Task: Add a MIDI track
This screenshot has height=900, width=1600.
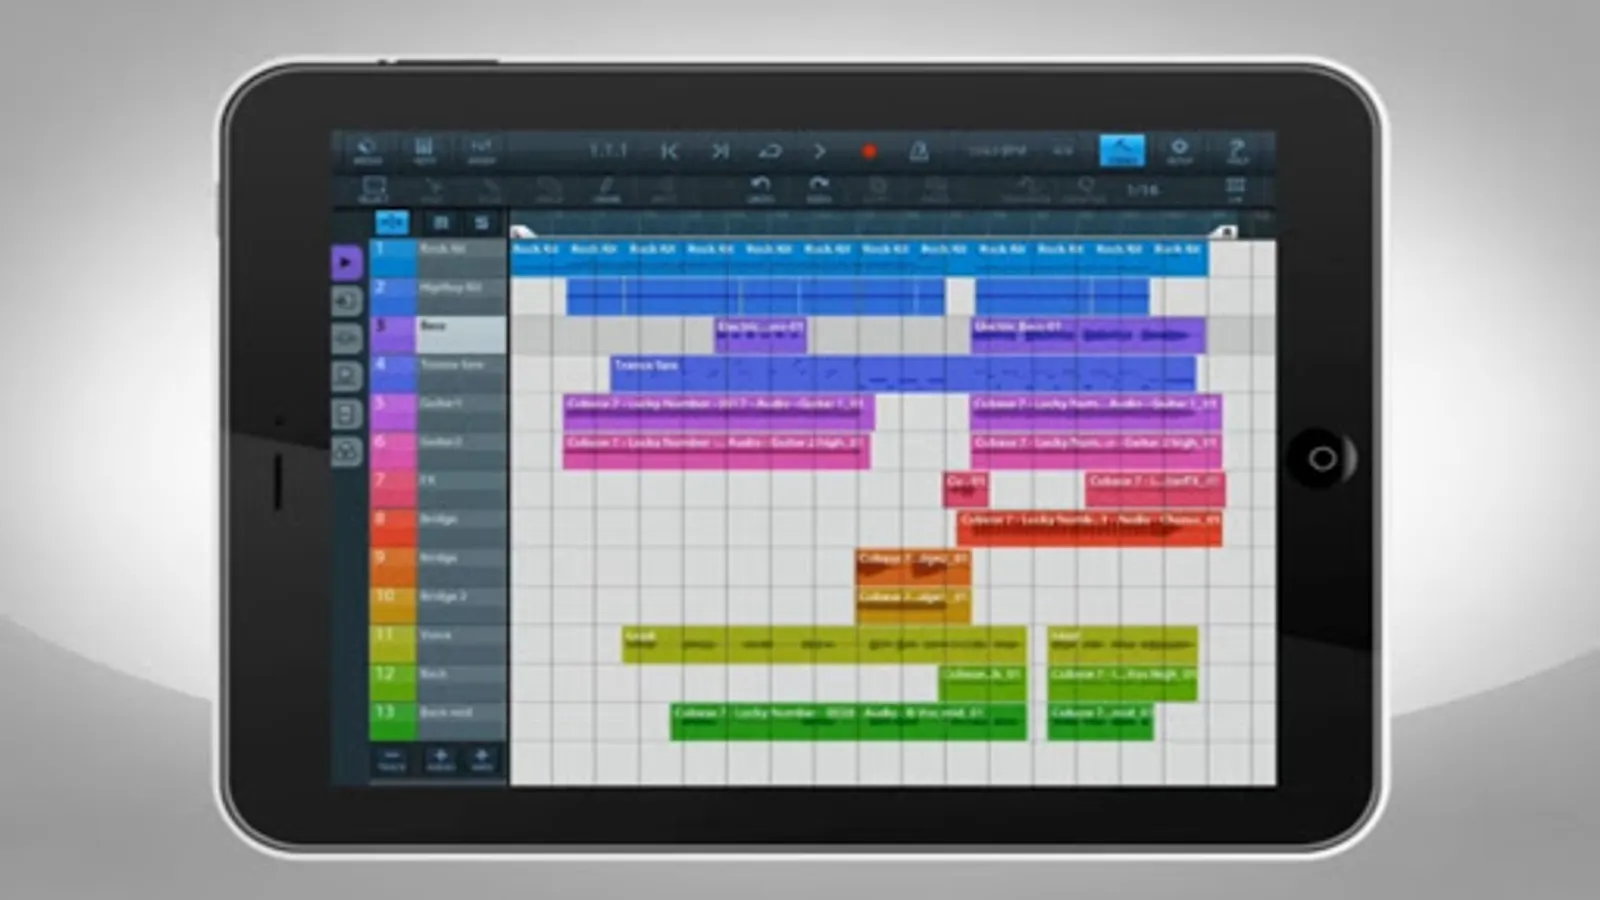Action: pyautogui.click(x=482, y=760)
